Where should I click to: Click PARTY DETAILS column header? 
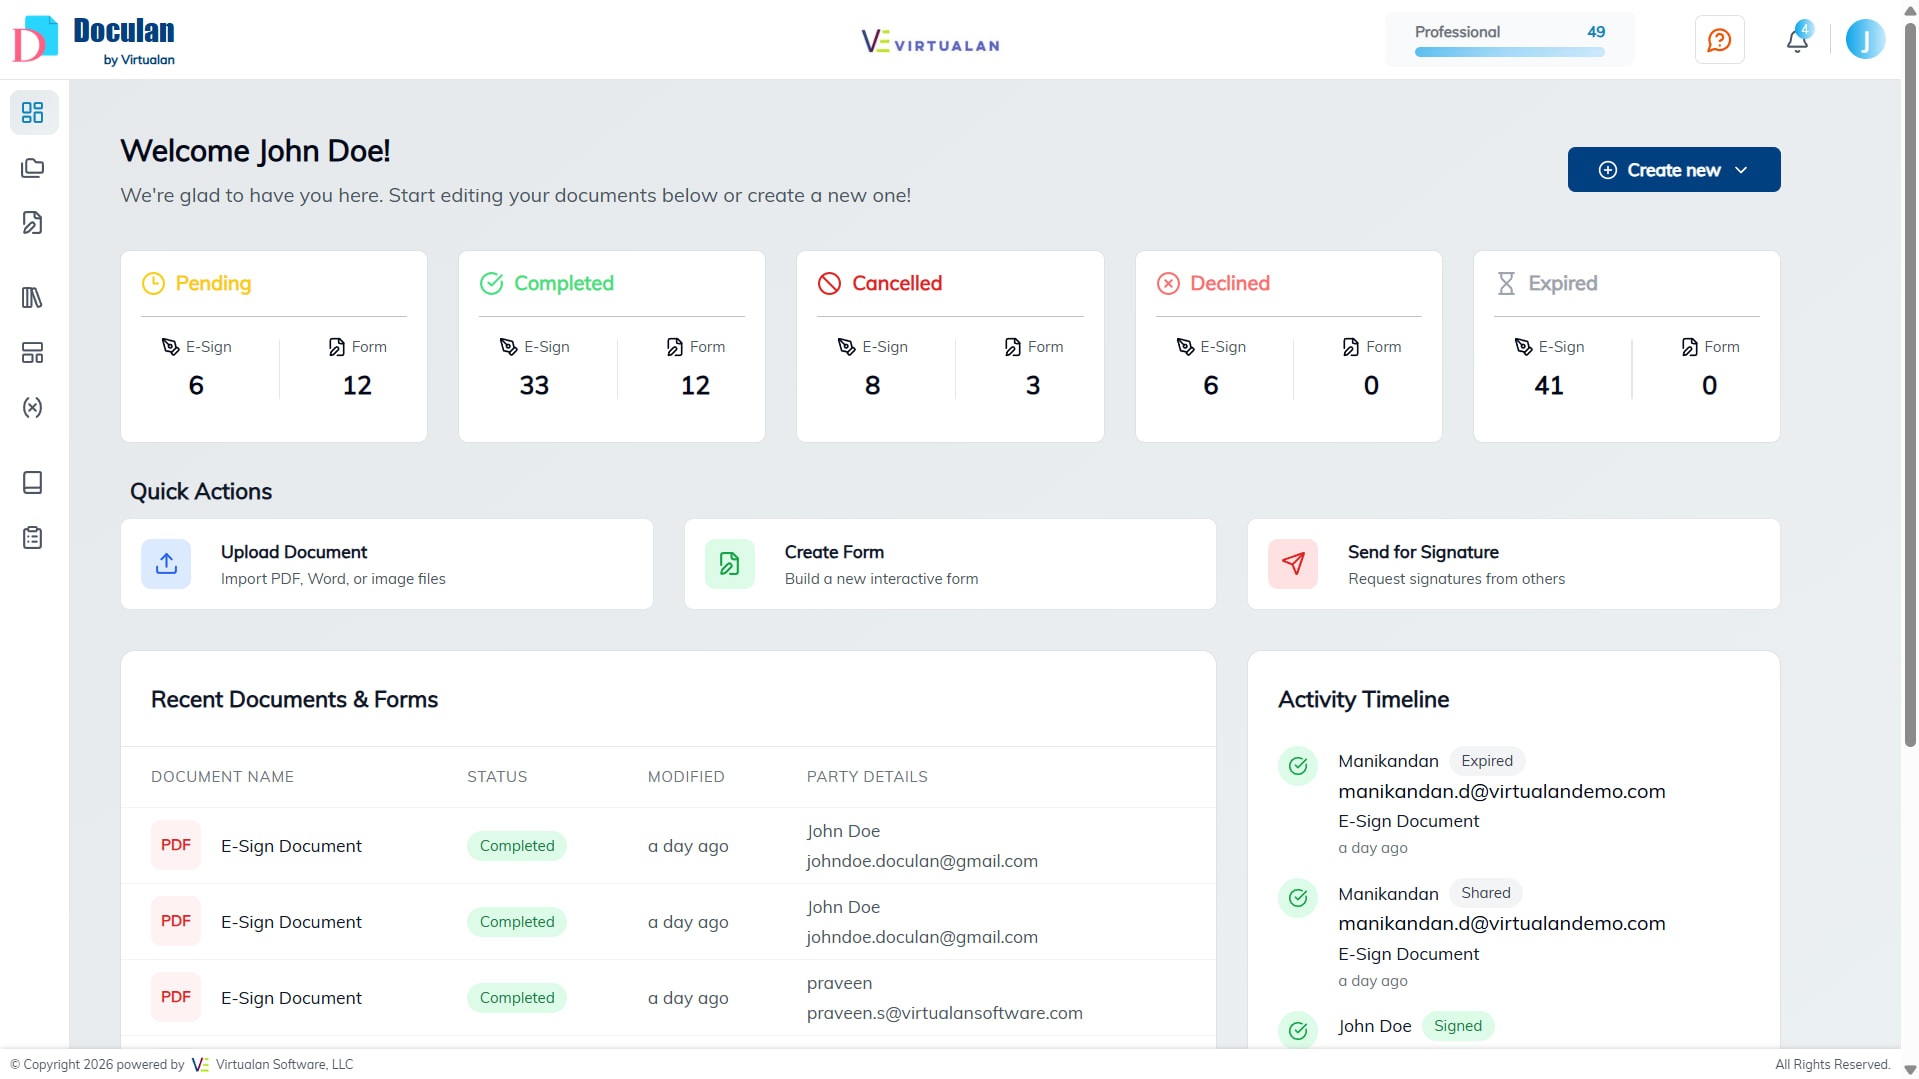pos(867,777)
